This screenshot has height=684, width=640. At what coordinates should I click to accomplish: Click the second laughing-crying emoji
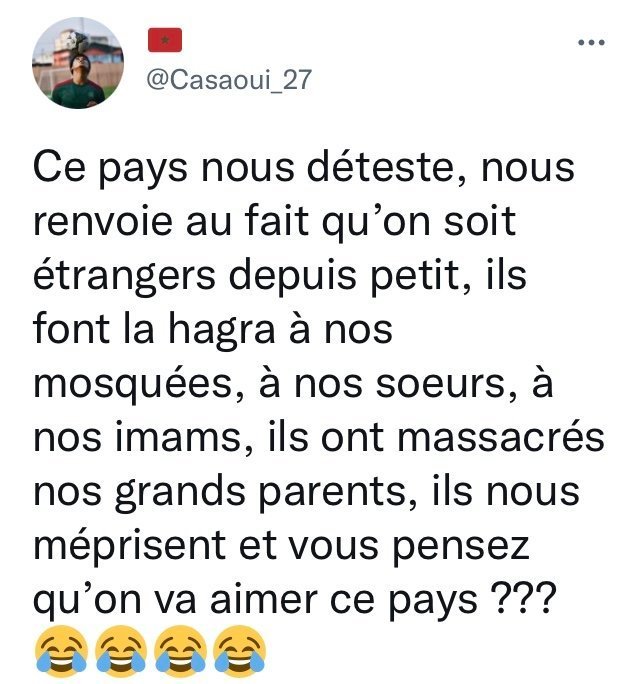[121, 651]
